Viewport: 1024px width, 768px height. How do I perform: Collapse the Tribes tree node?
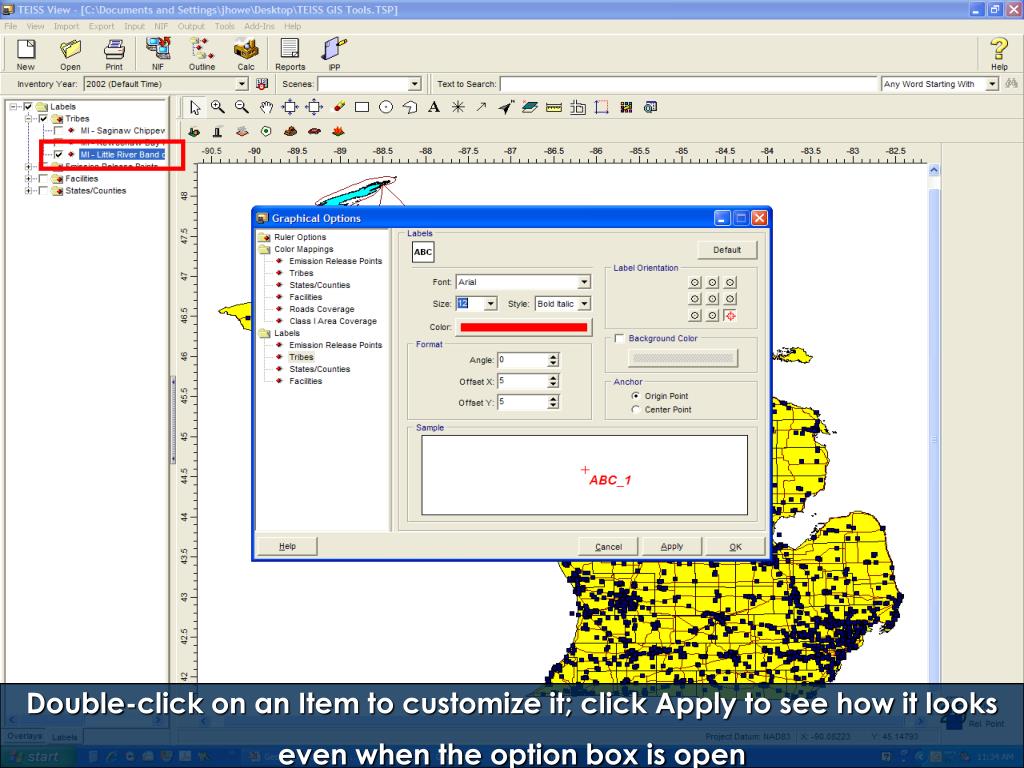(x=28, y=119)
